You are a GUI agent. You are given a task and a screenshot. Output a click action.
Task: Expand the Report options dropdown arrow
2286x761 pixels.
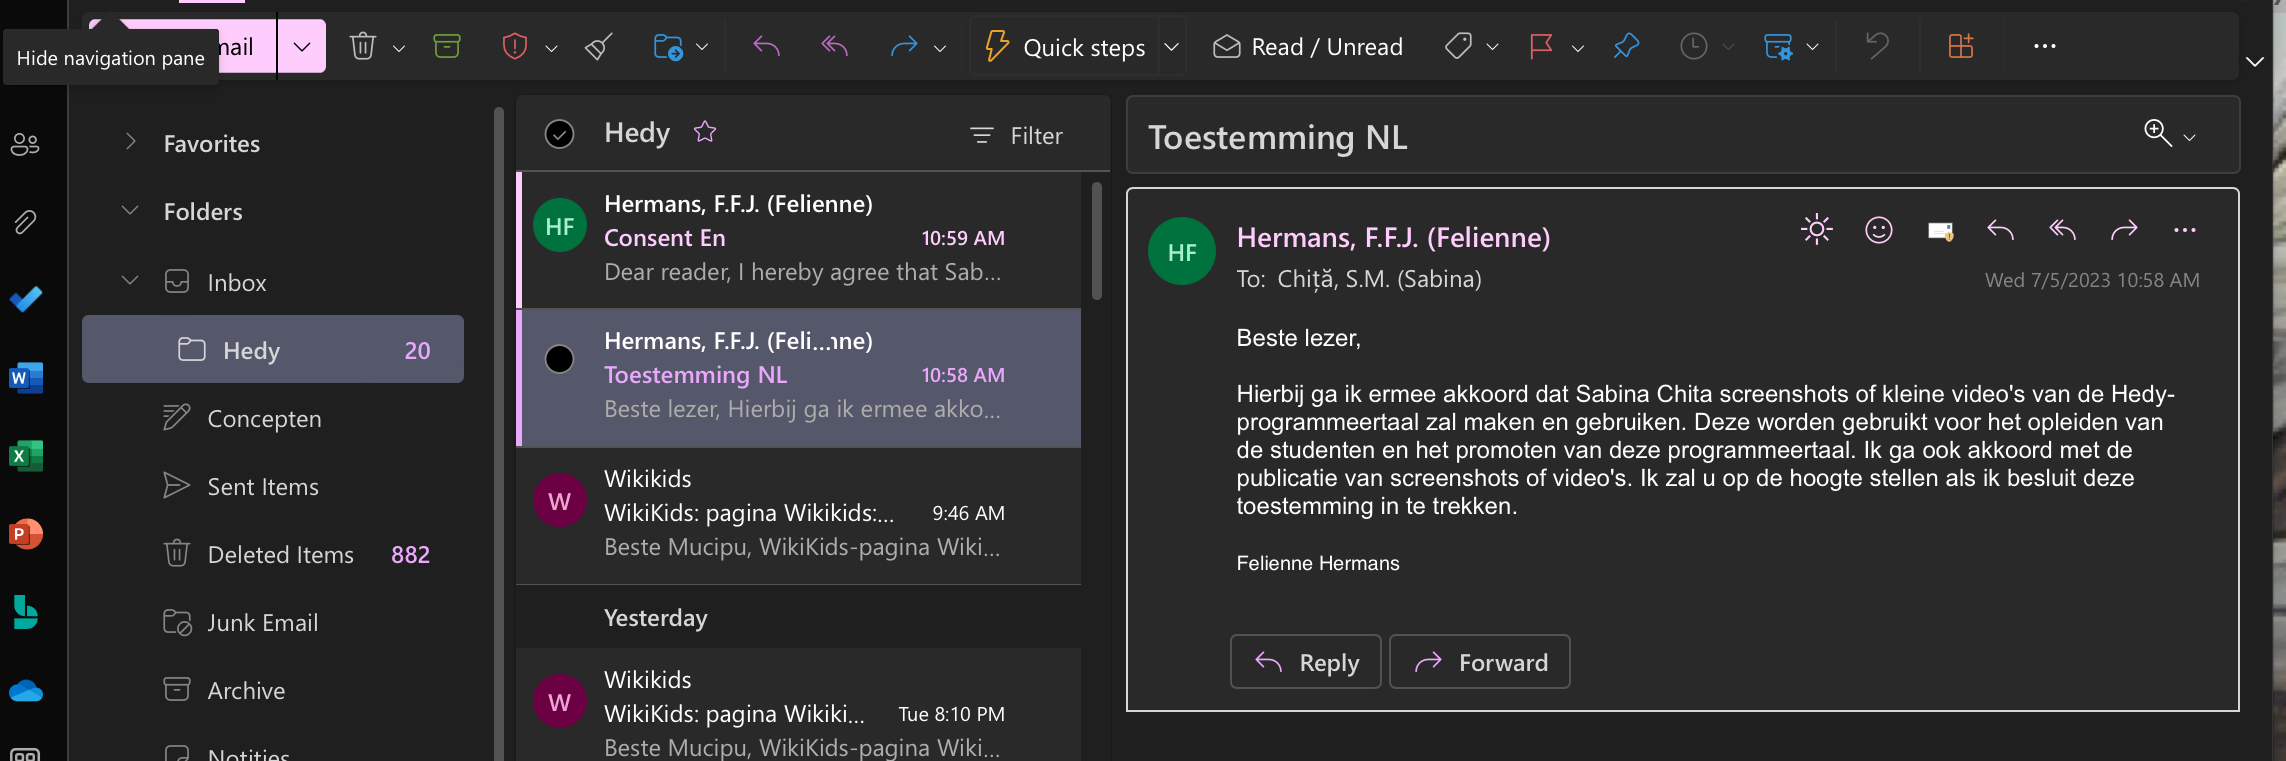click(x=551, y=48)
